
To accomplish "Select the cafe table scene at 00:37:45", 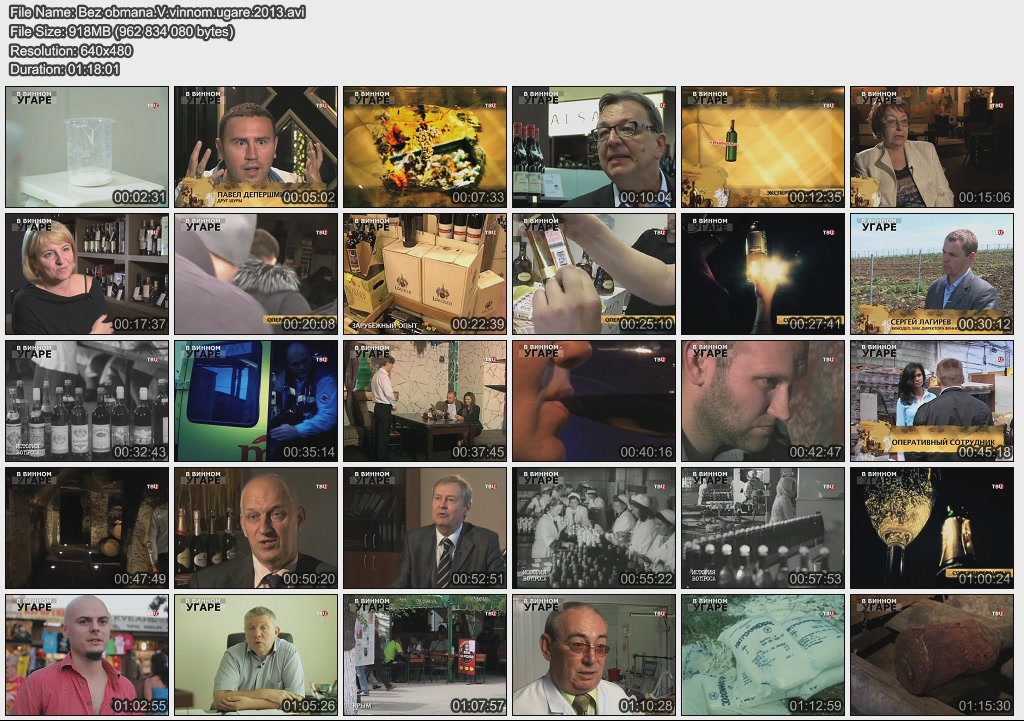I will pos(425,400).
